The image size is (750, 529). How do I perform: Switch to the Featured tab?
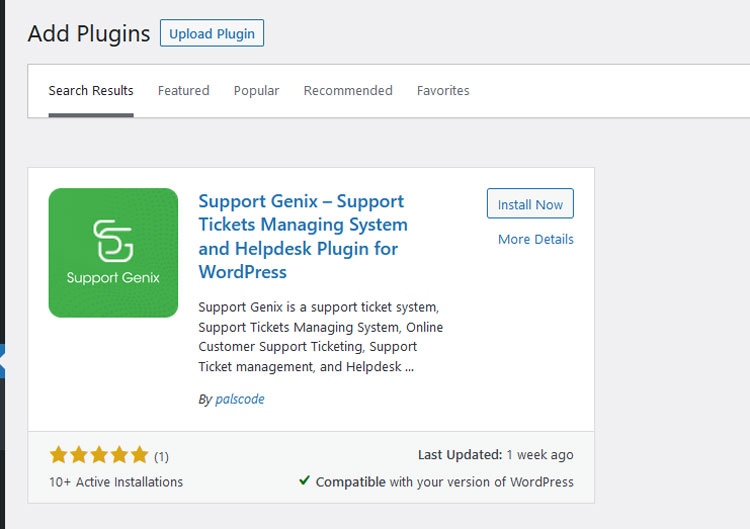point(184,90)
